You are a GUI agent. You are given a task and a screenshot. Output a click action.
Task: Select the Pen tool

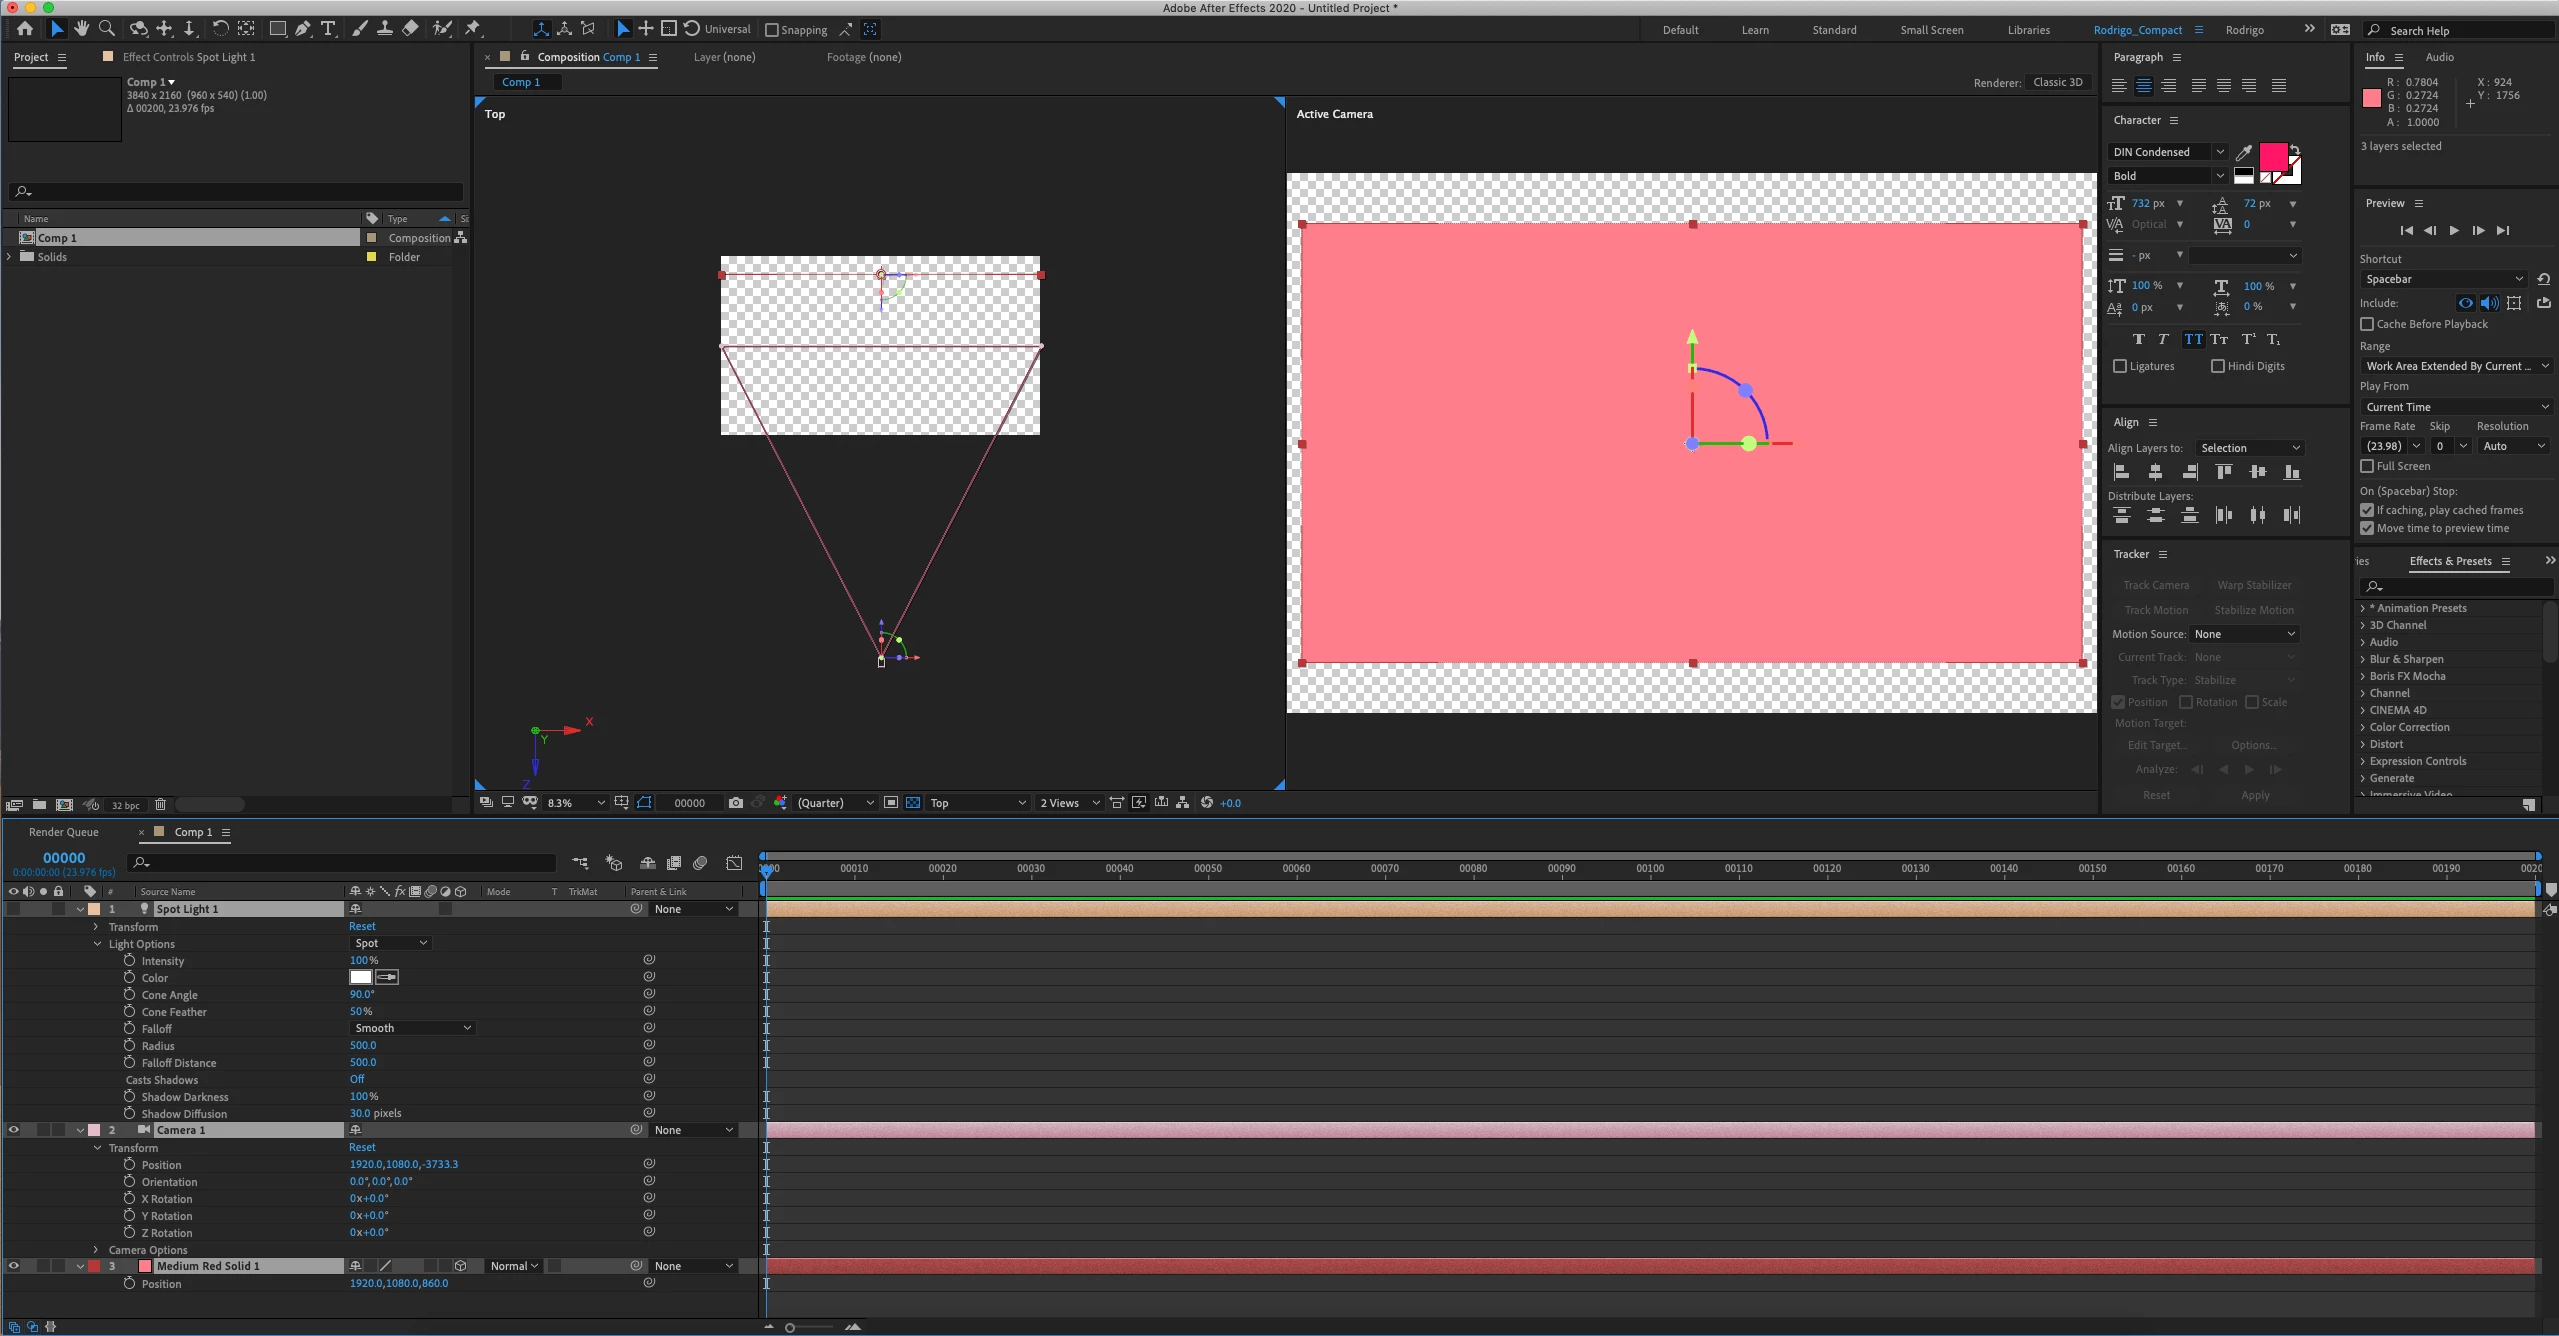(x=302, y=29)
